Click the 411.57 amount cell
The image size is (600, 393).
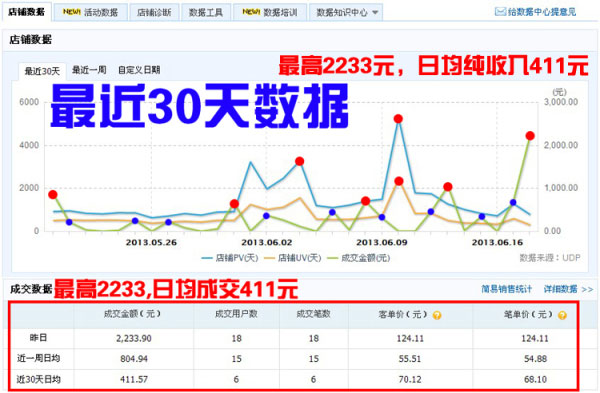pos(134,379)
